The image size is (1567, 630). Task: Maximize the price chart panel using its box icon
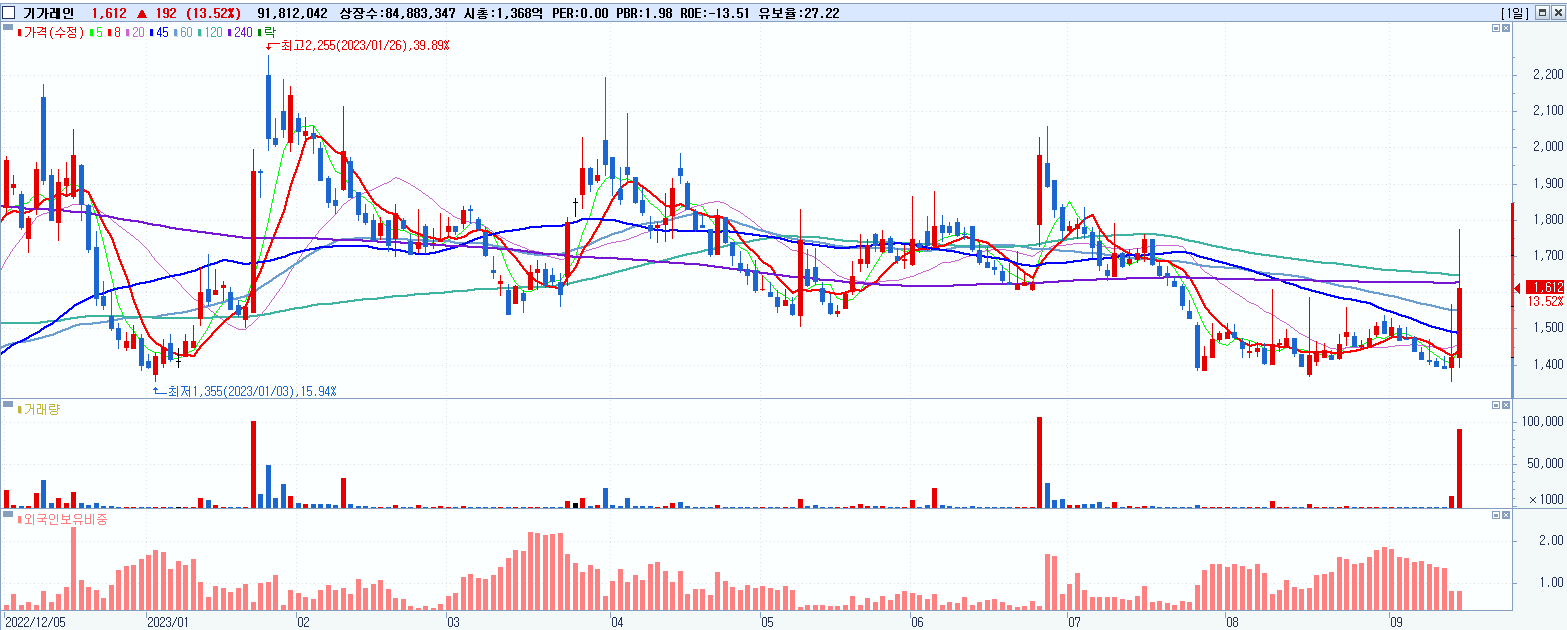pos(1497,30)
